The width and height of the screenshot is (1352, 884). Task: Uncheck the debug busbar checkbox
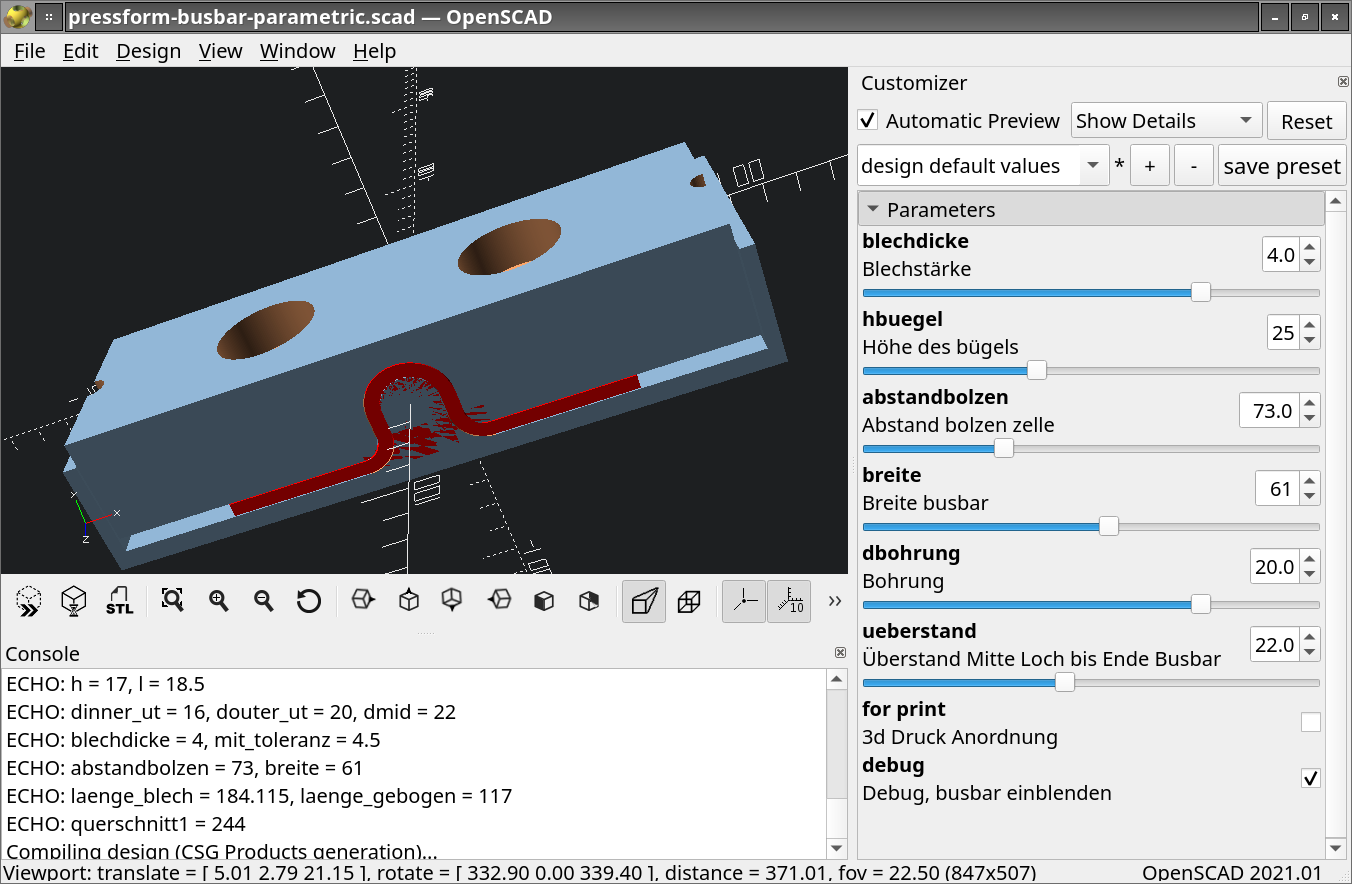coord(1310,778)
